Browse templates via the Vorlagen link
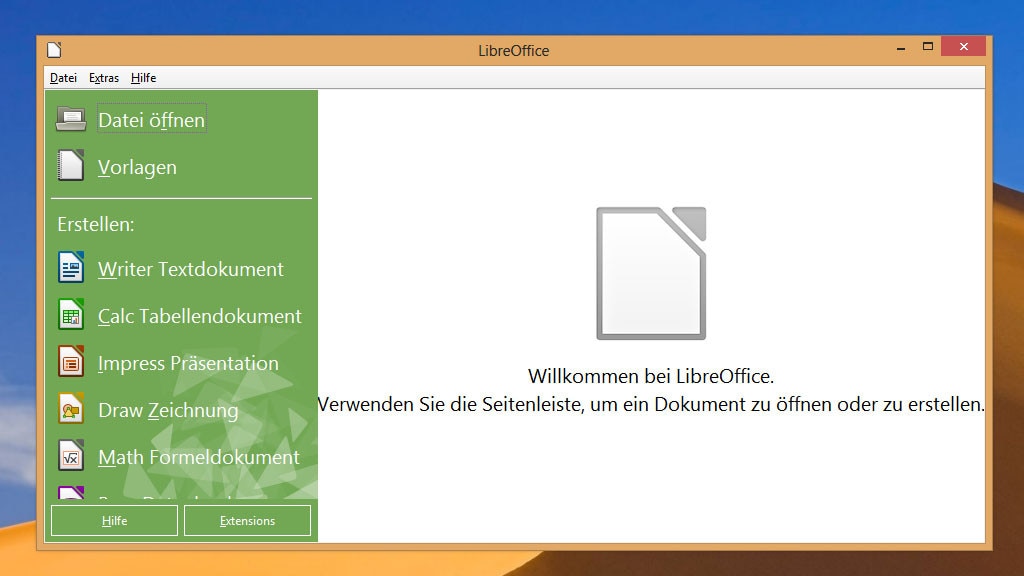This screenshot has height=576, width=1024. coord(137,167)
